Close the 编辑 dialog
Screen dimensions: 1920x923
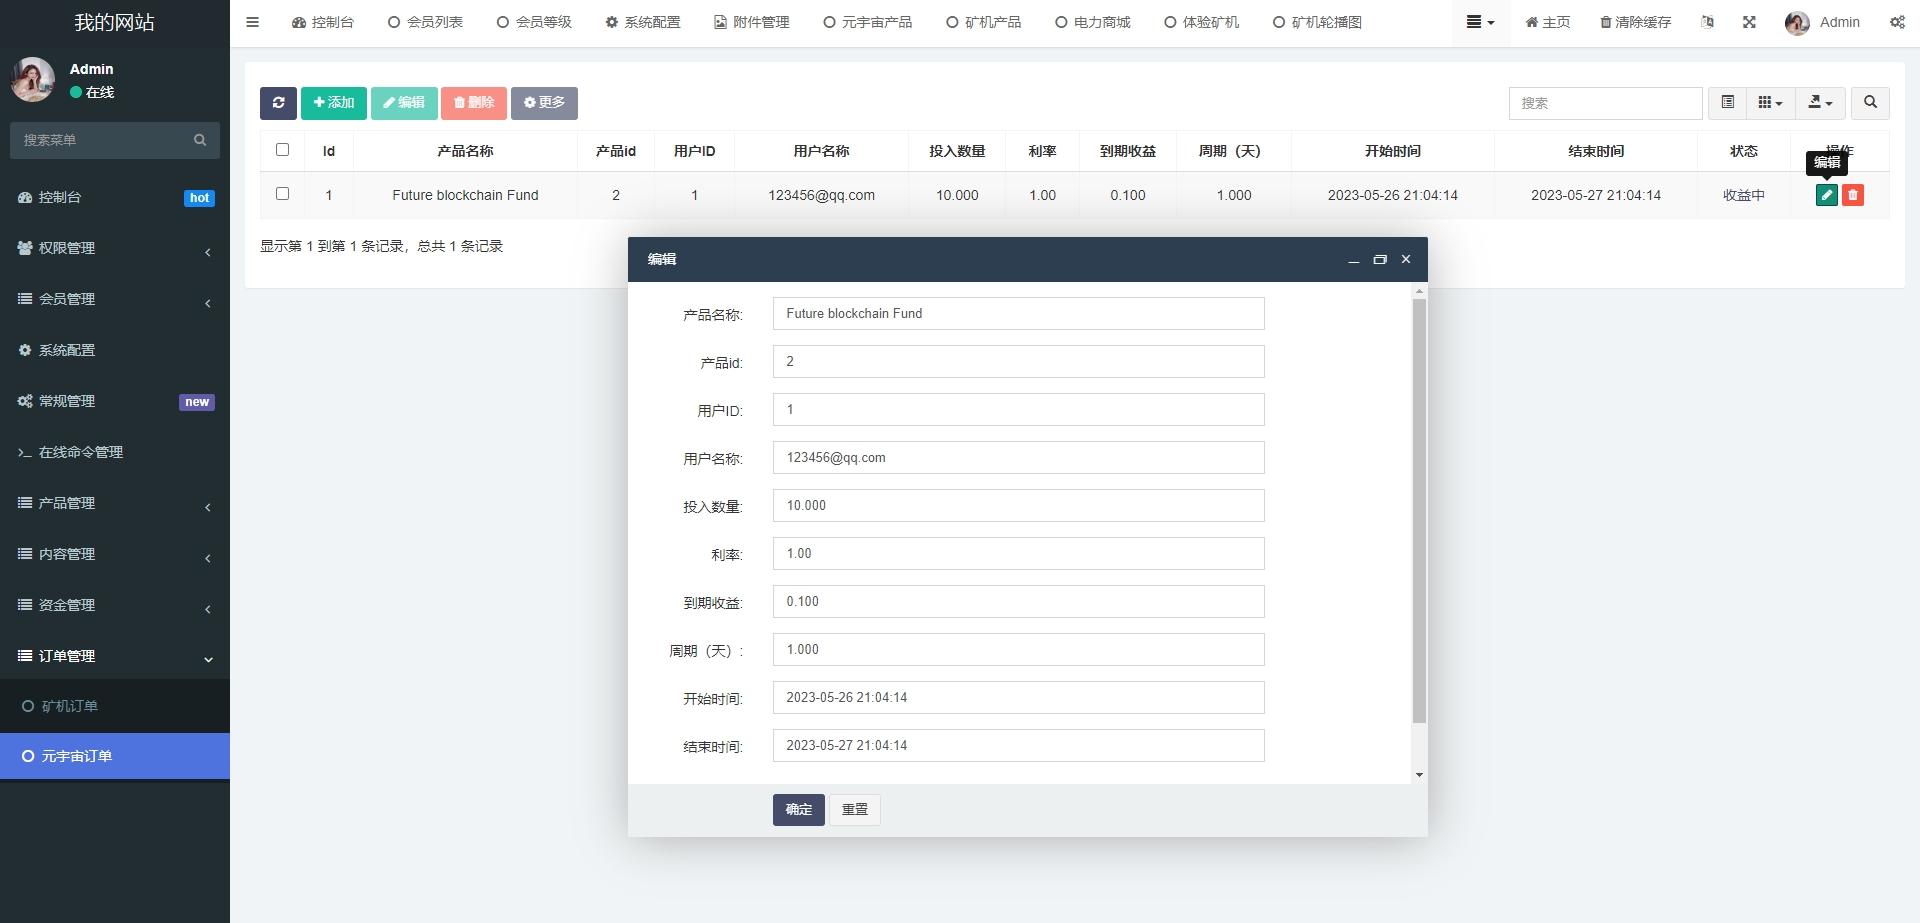[1406, 259]
